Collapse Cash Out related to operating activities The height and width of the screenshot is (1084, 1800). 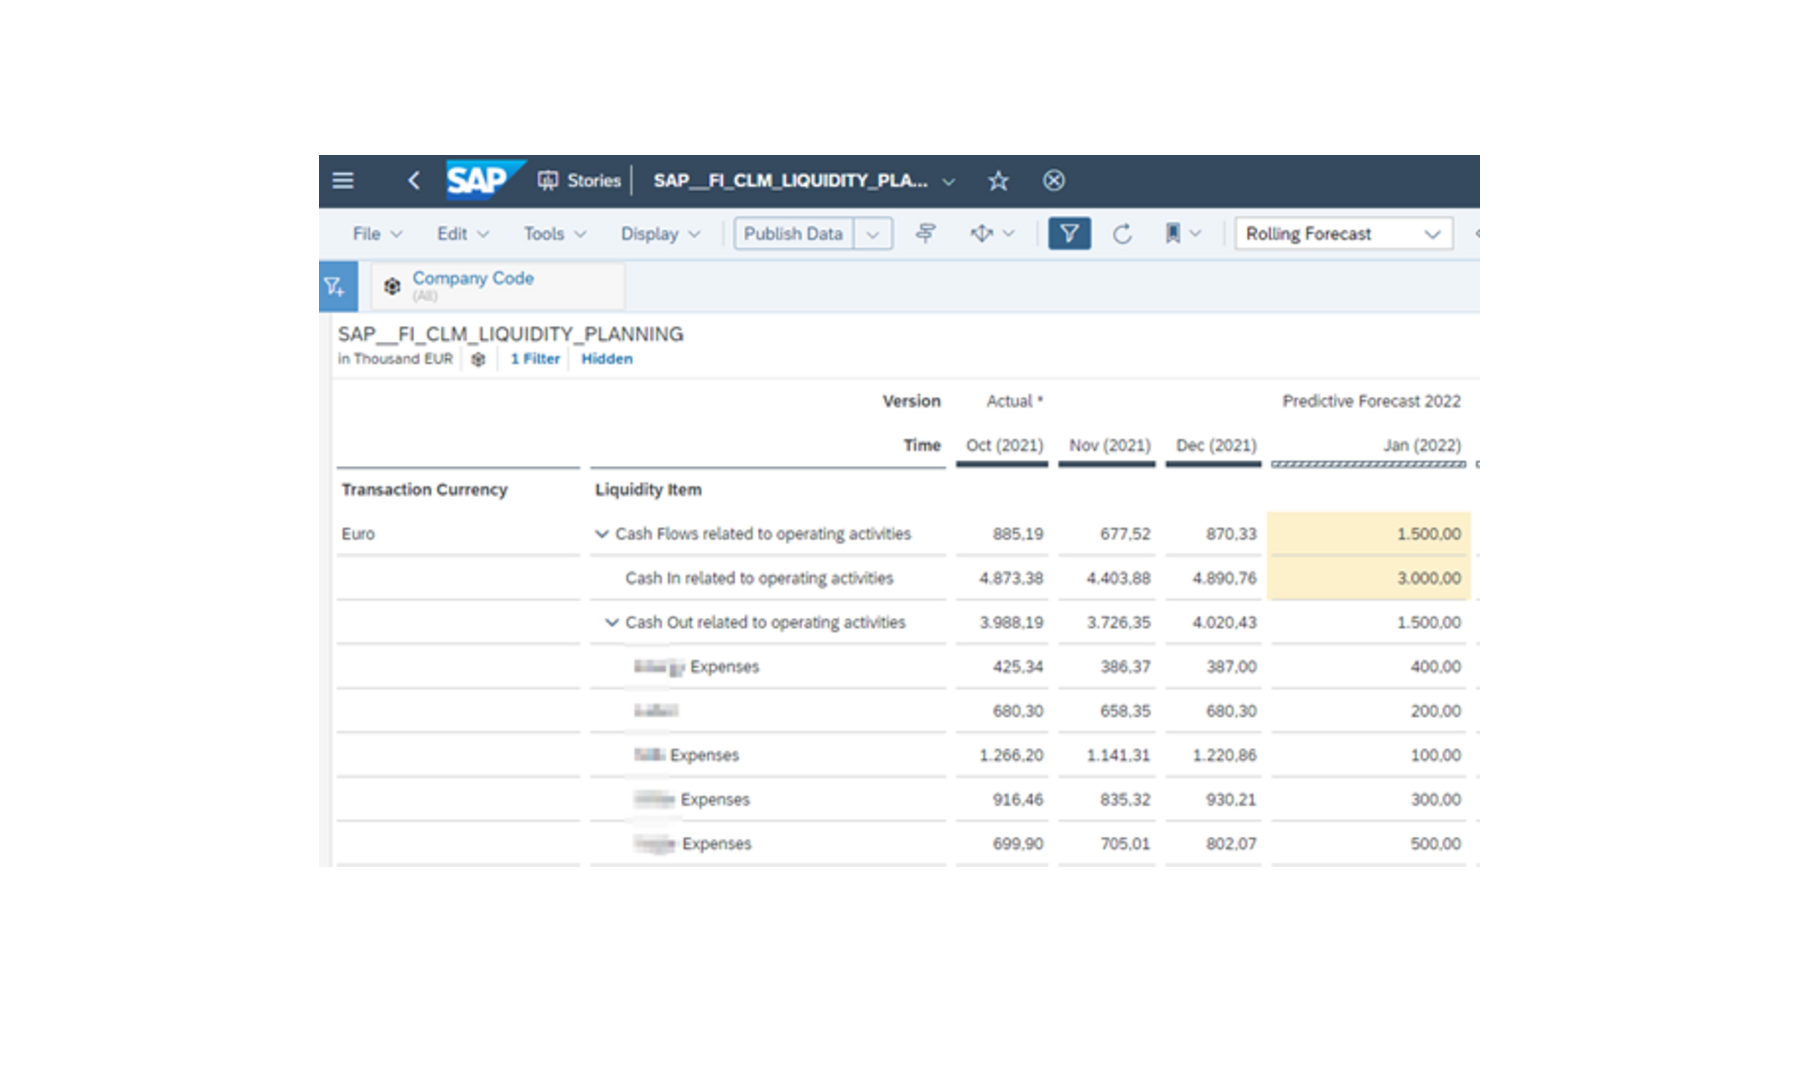(x=611, y=623)
